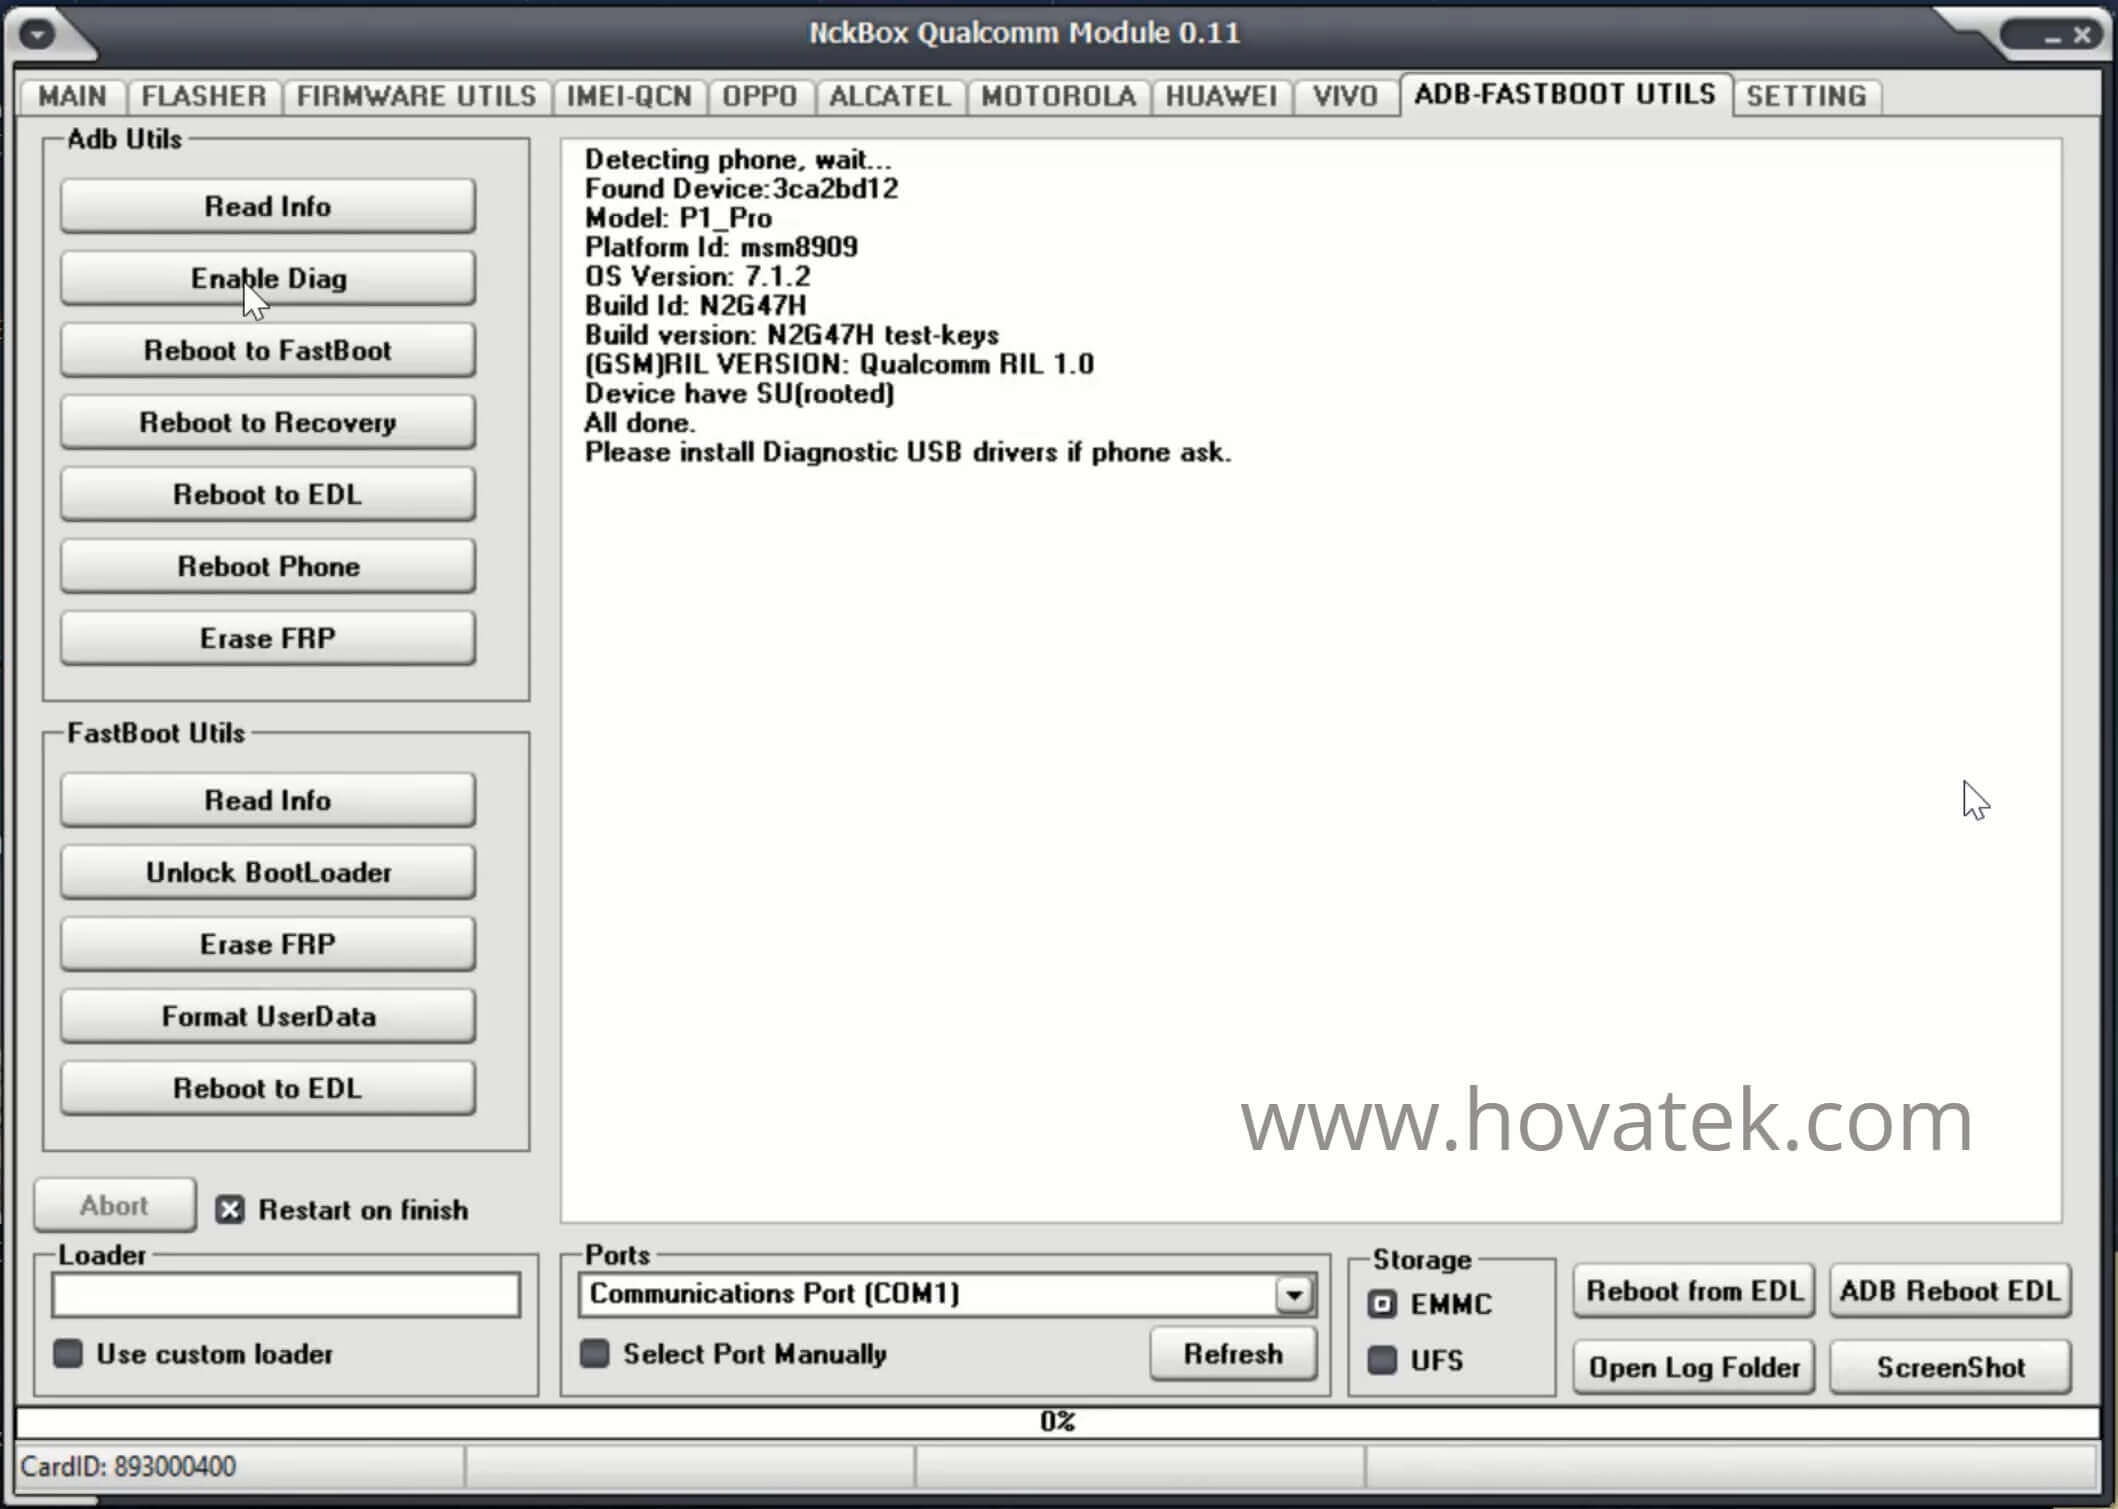Click the log line 'Model: P1_Pro'
This screenshot has height=1509, width=2118.
tap(678, 218)
